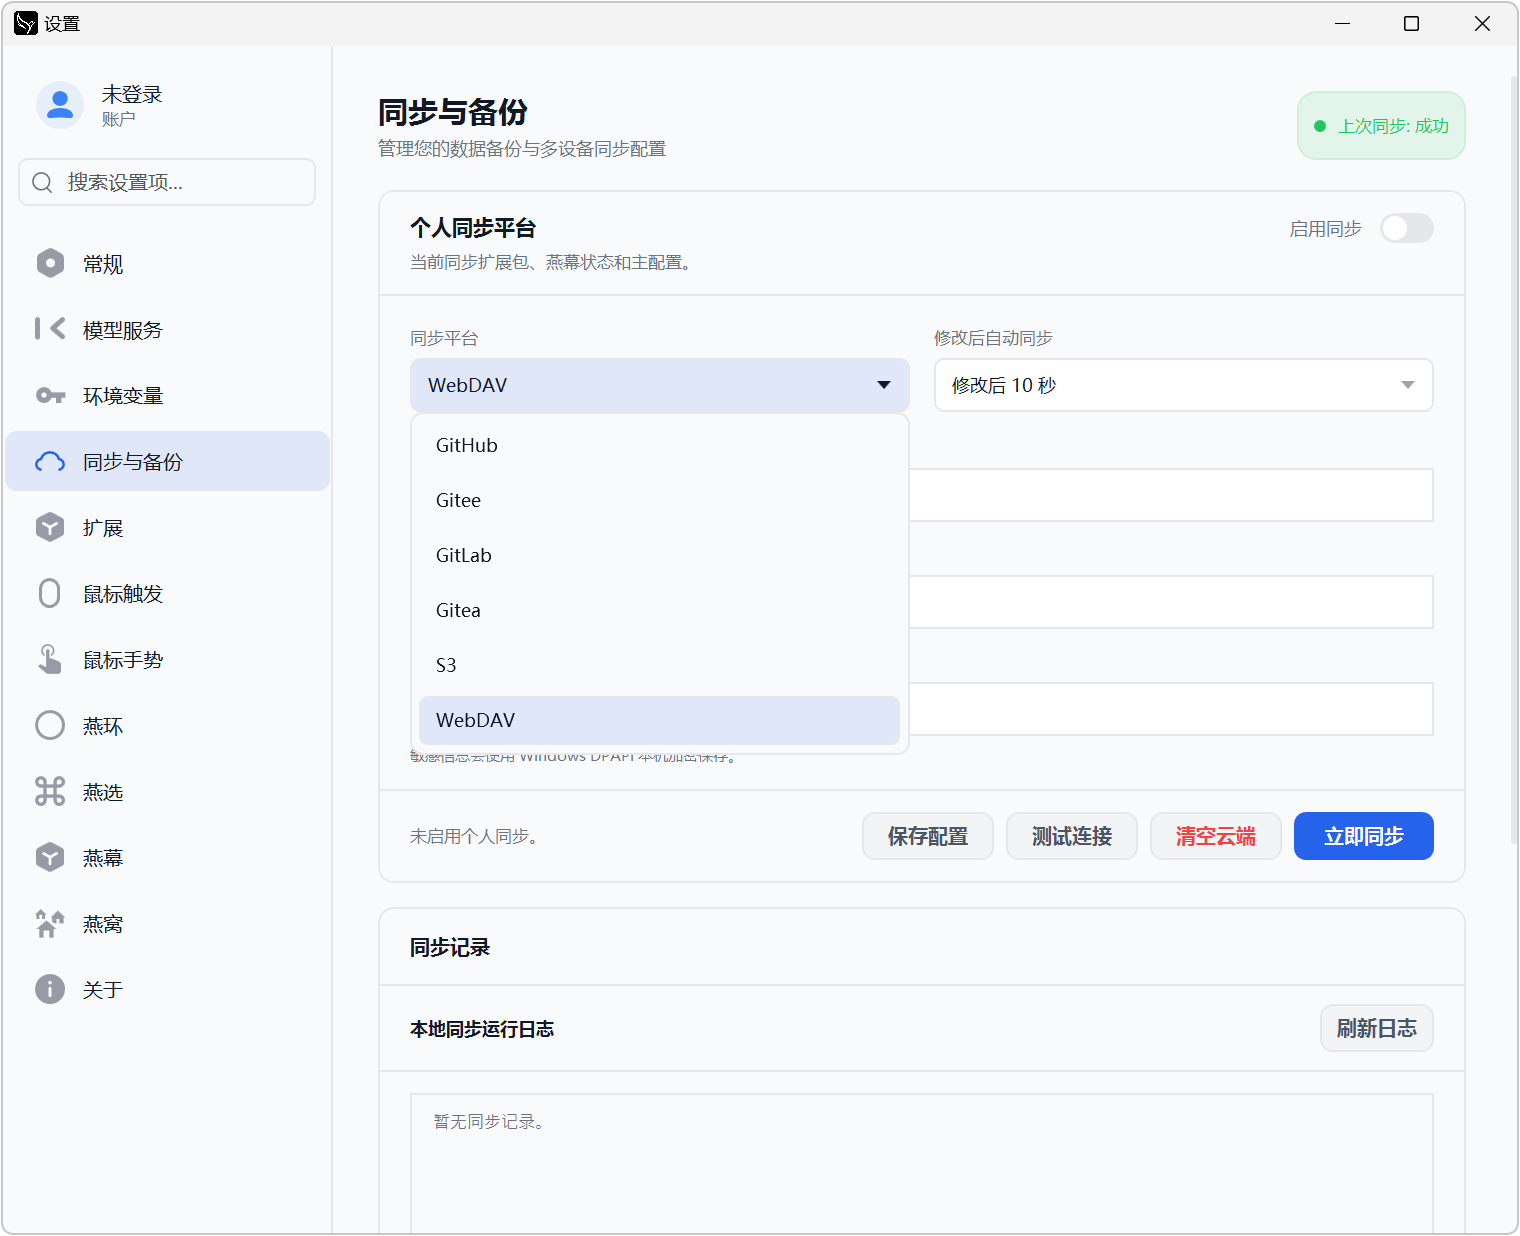Click the 同步与备份 sidebar label
The width and height of the screenshot is (1520, 1236).
pyautogui.click(x=133, y=462)
